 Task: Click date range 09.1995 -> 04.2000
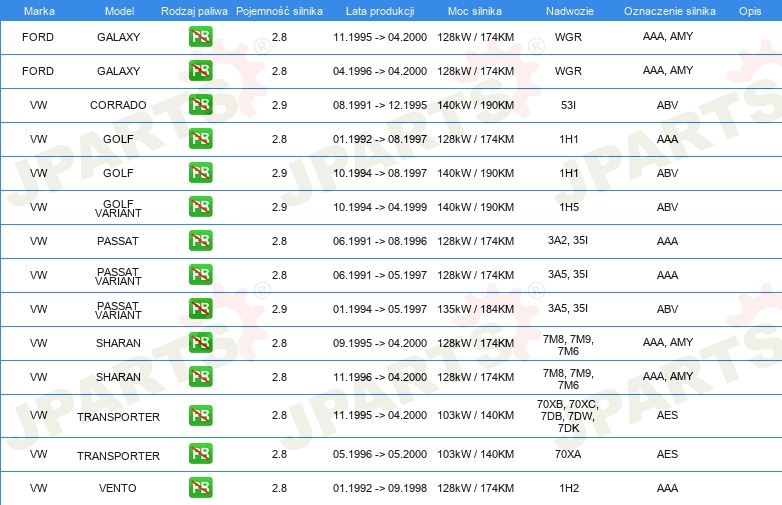pyautogui.click(x=380, y=343)
